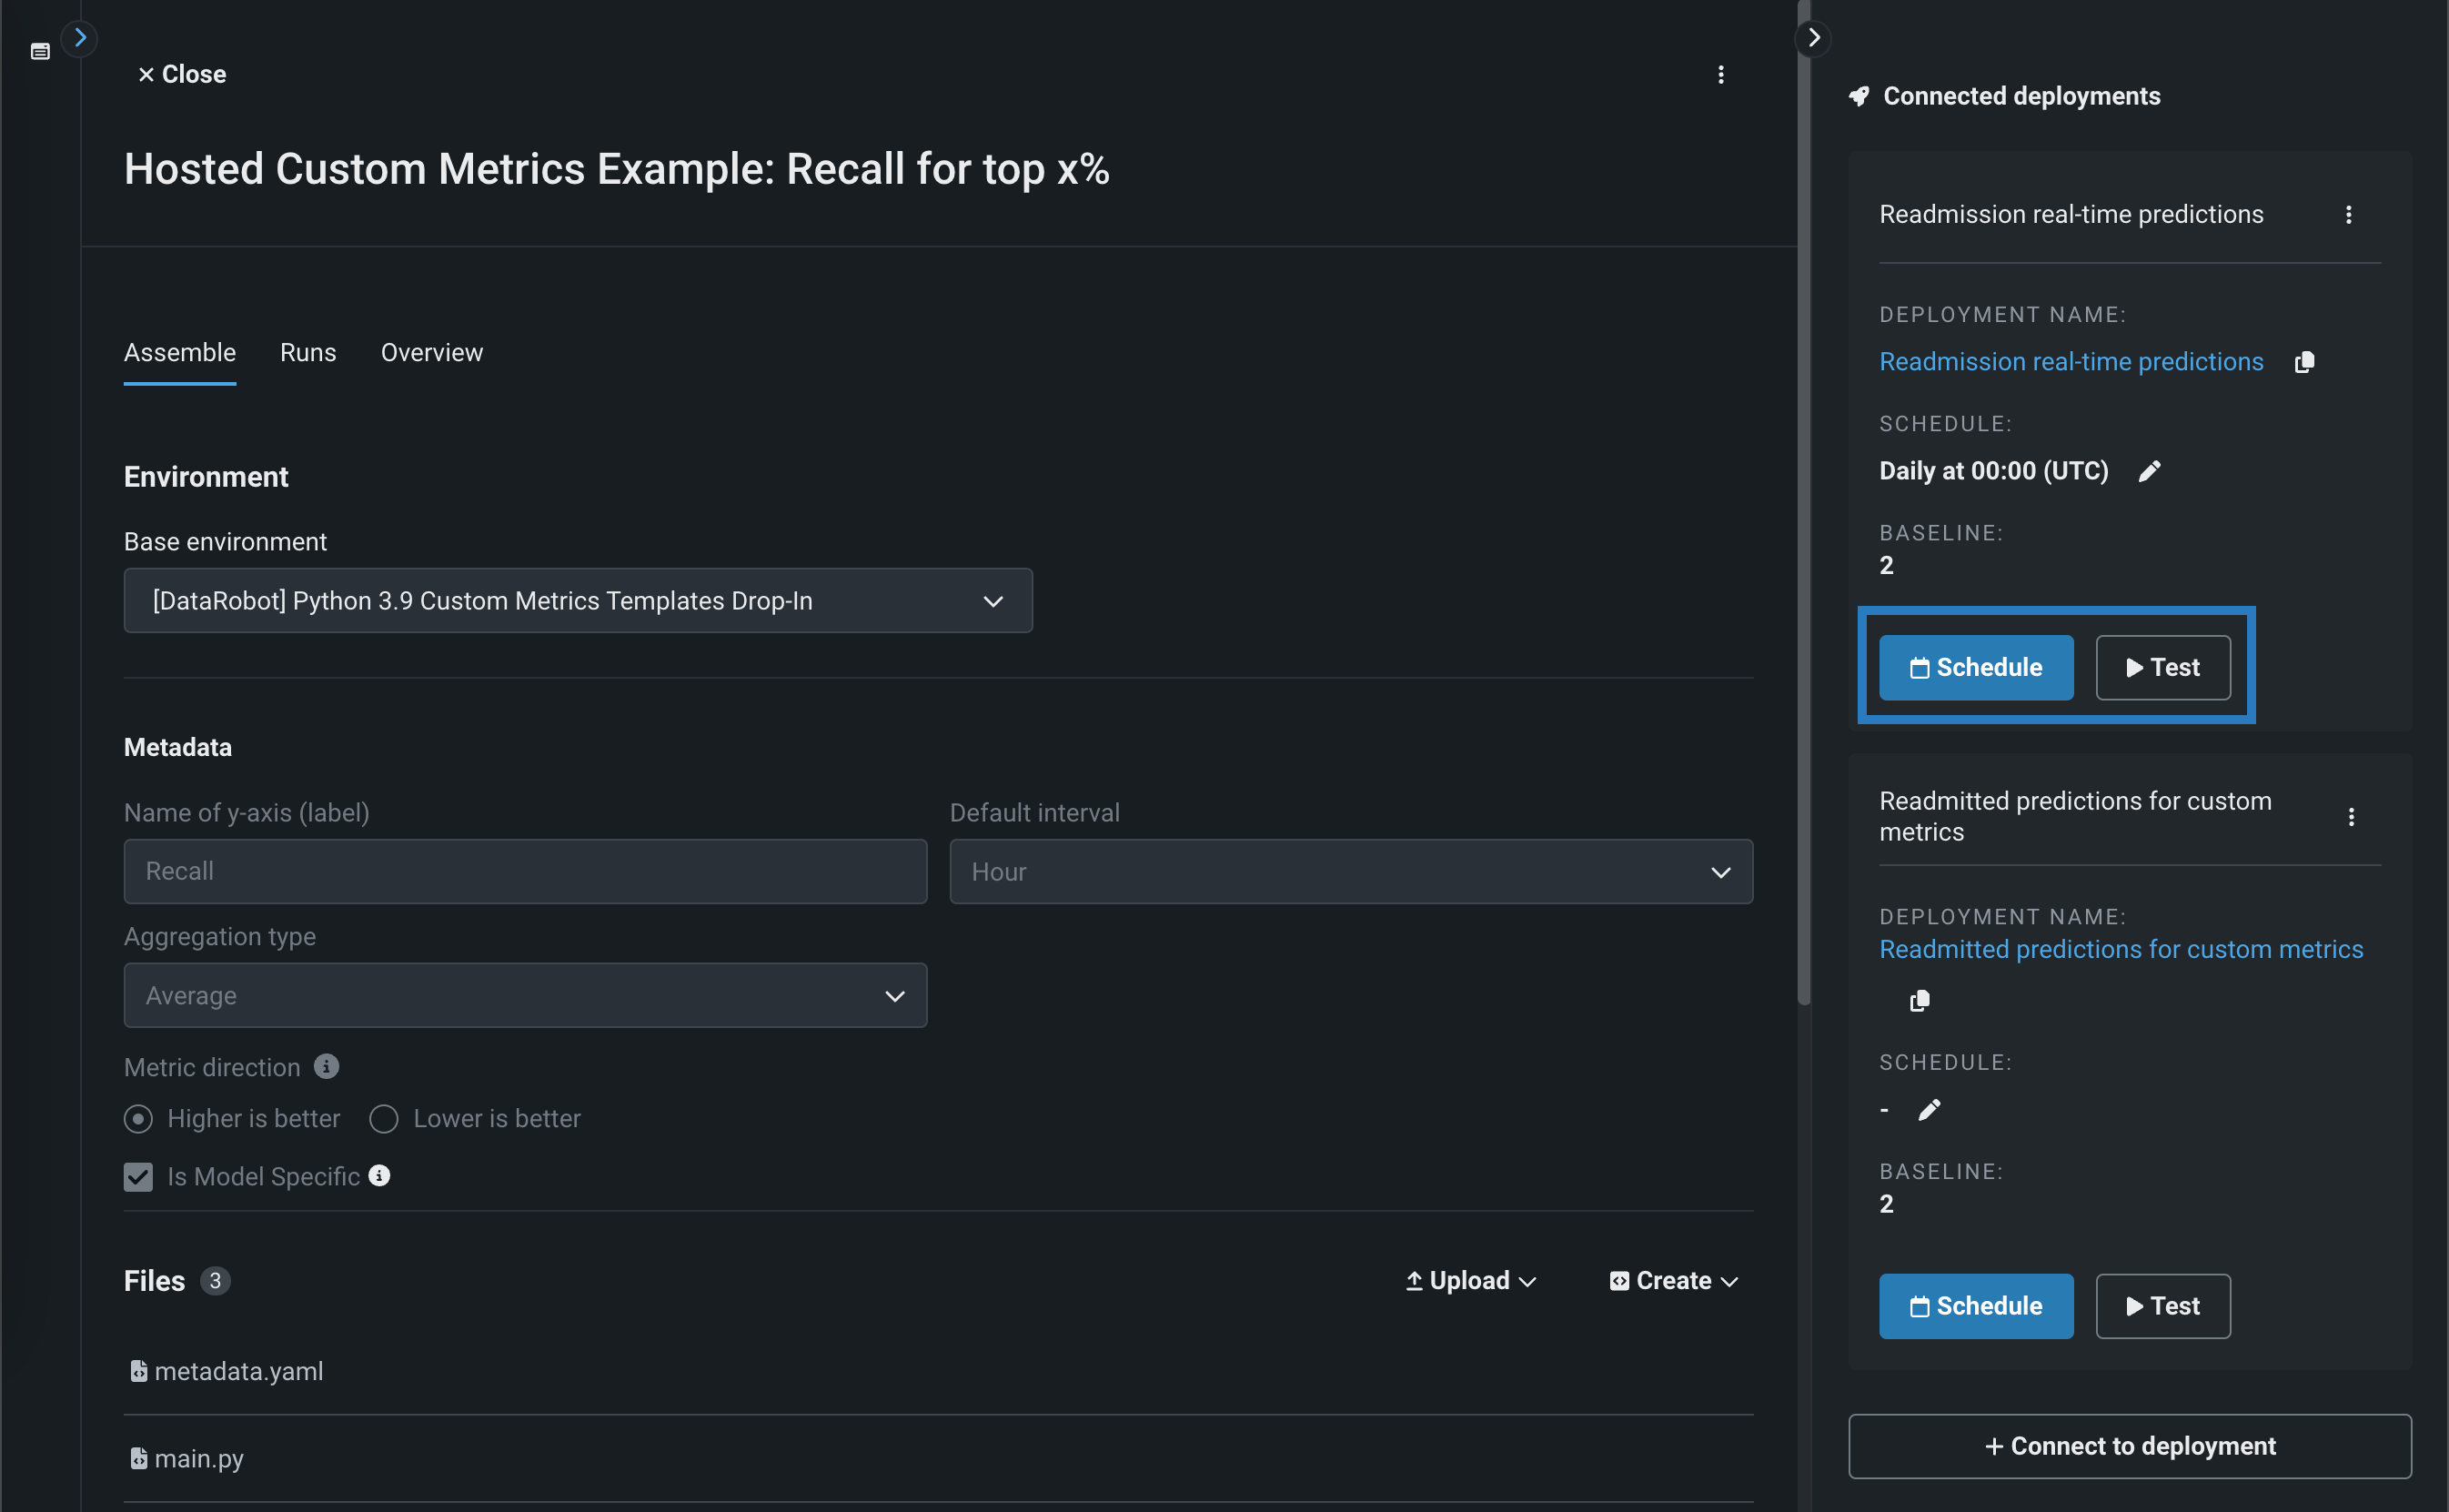2449x1512 pixels.
Task: Edit empty schedule for Readmitted predictions
Action: [x=1928, y=1110]
